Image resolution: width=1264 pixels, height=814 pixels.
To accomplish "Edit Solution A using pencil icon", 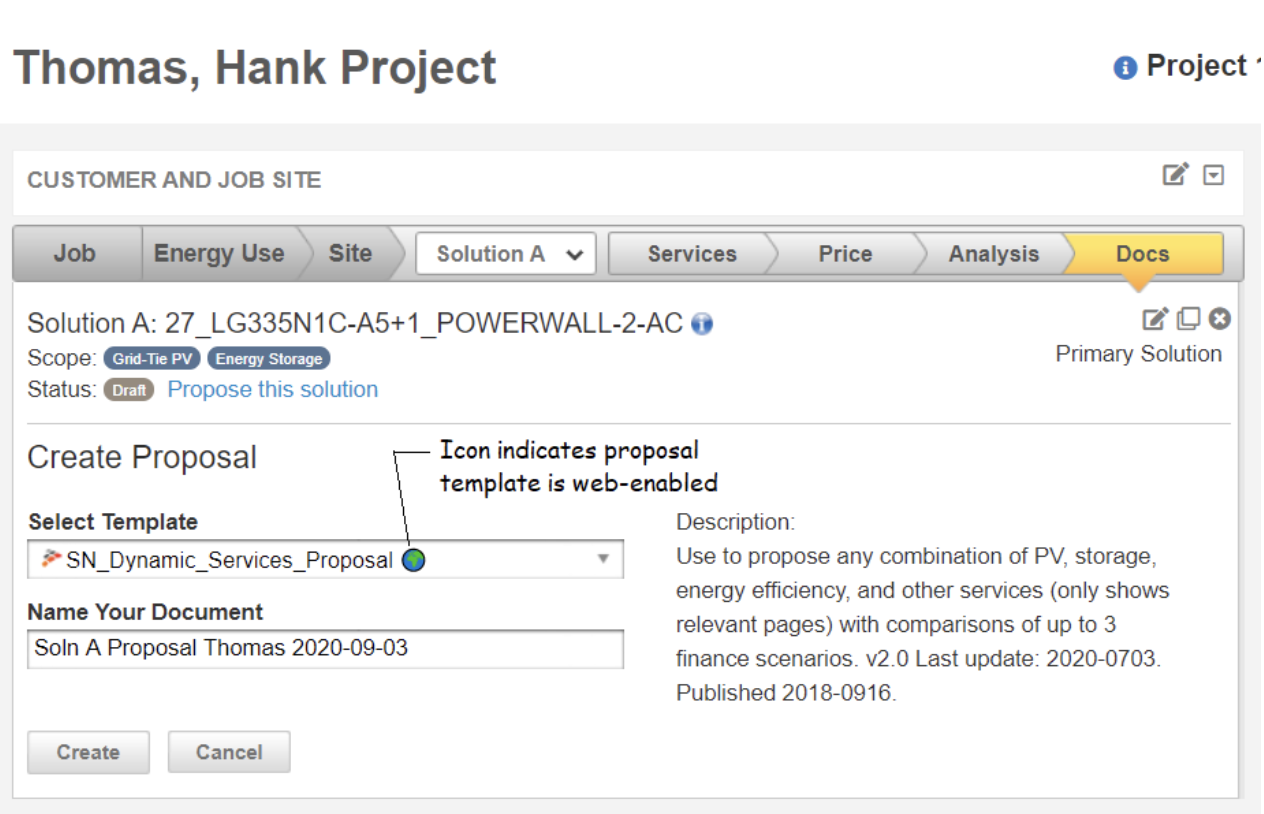I will (x=1155, y=319).
